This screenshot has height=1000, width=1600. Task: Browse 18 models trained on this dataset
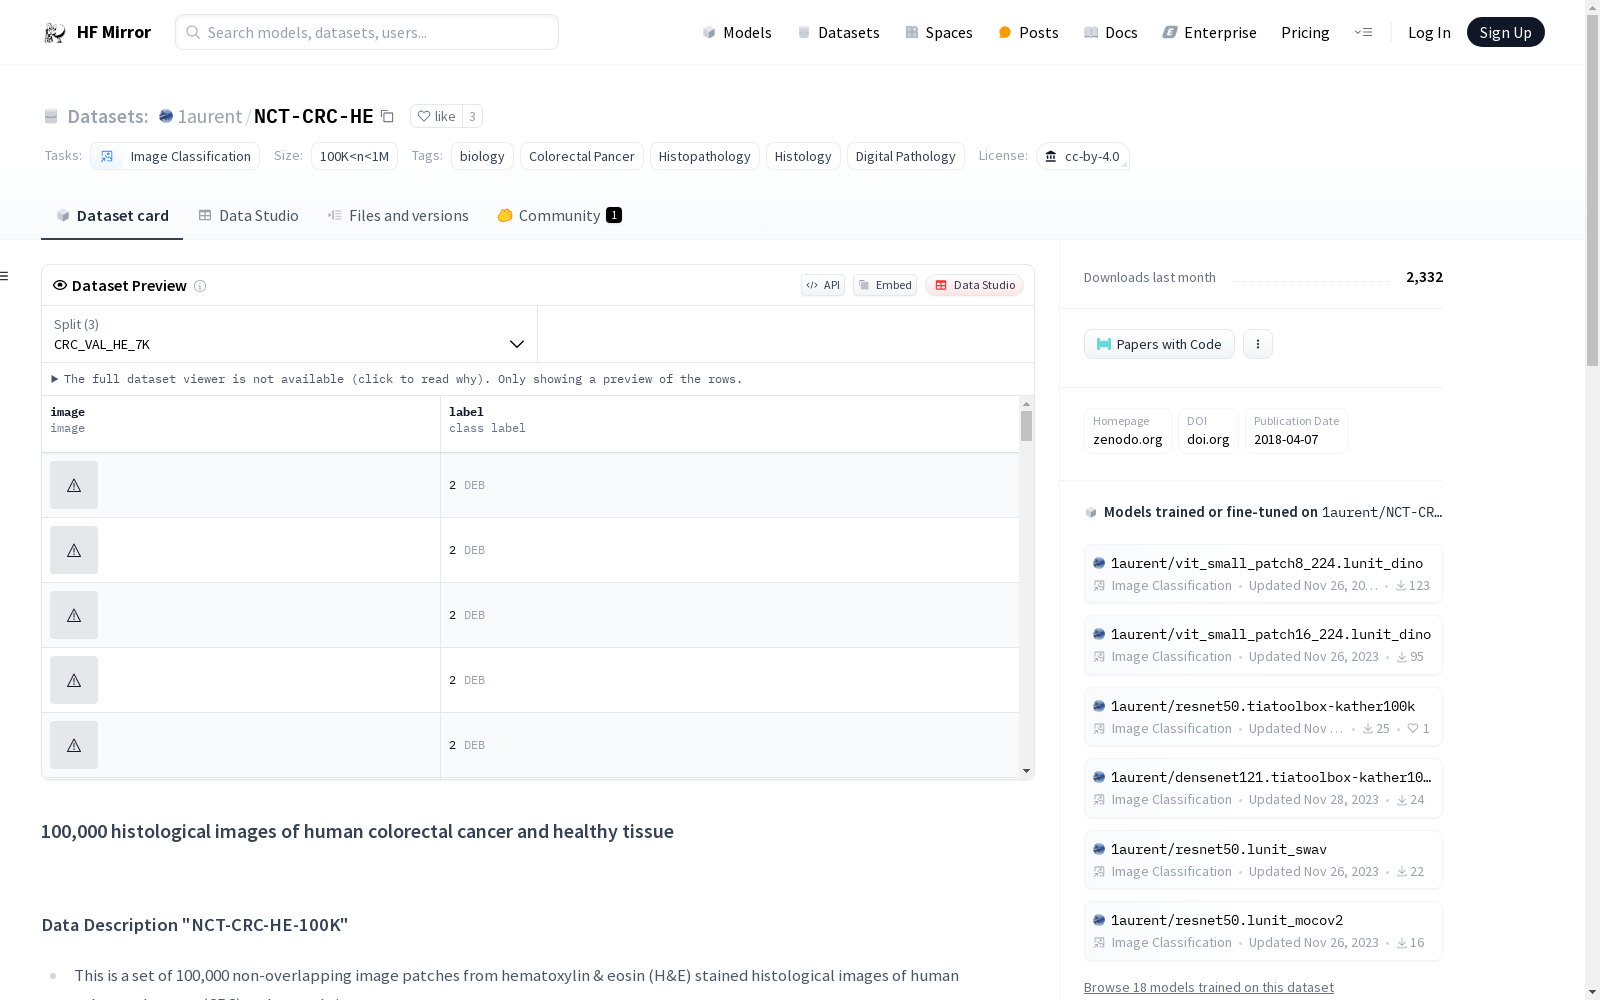1209,987
